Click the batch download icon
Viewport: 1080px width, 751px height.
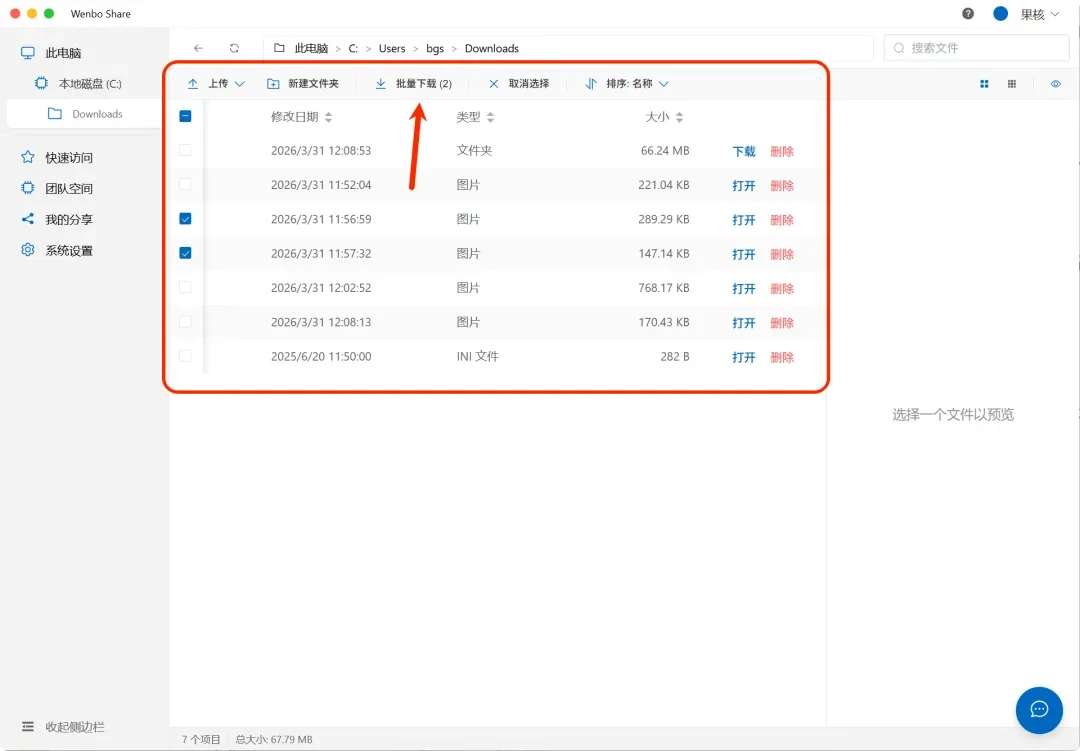(380, 83)
